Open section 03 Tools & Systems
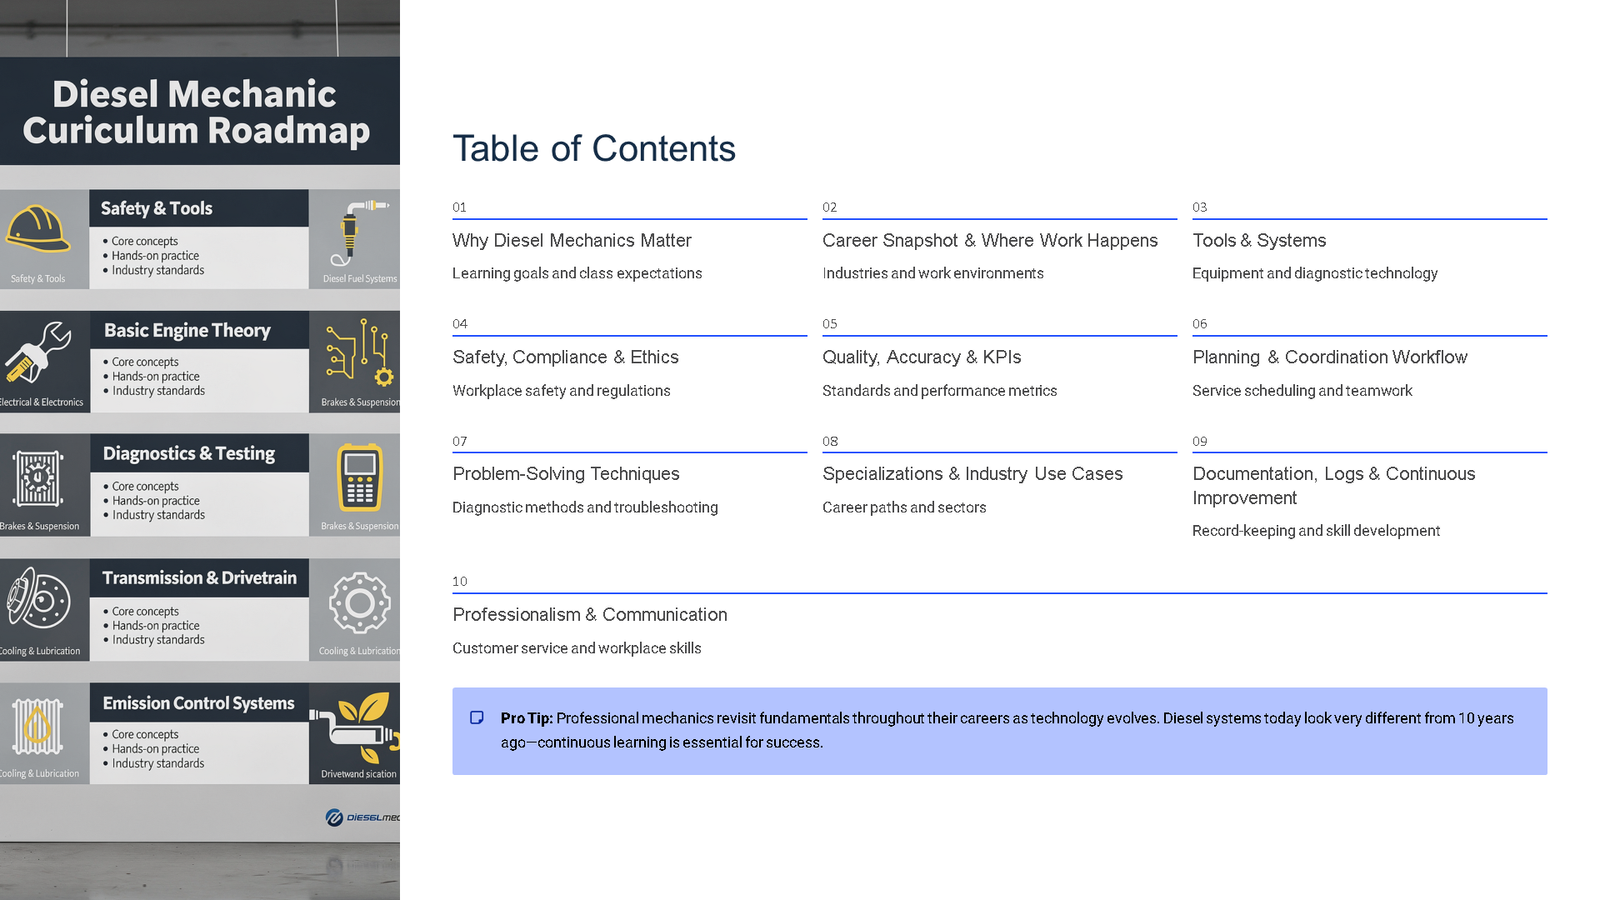This screenshot has height=900, width=1600. coord(1259,240)
